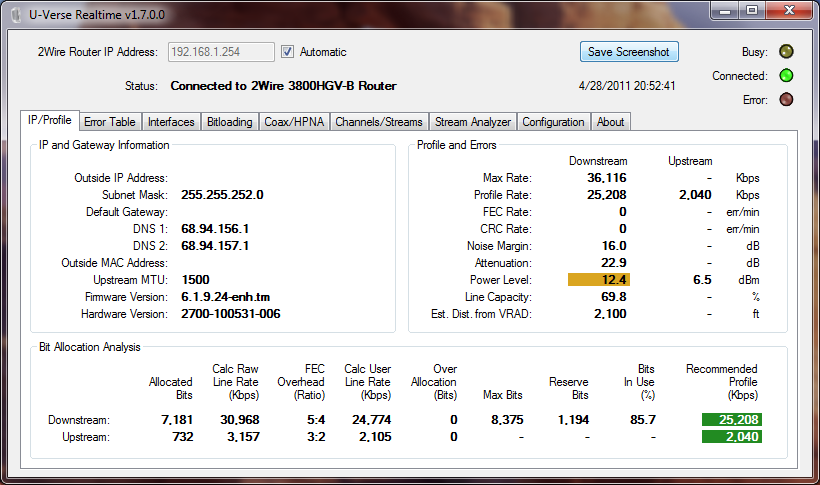Image resolution: width=820 pixels, height=485 pixels.
Task: Click the Profile Rate upstream value 2,040
Action: coord(695,195)
